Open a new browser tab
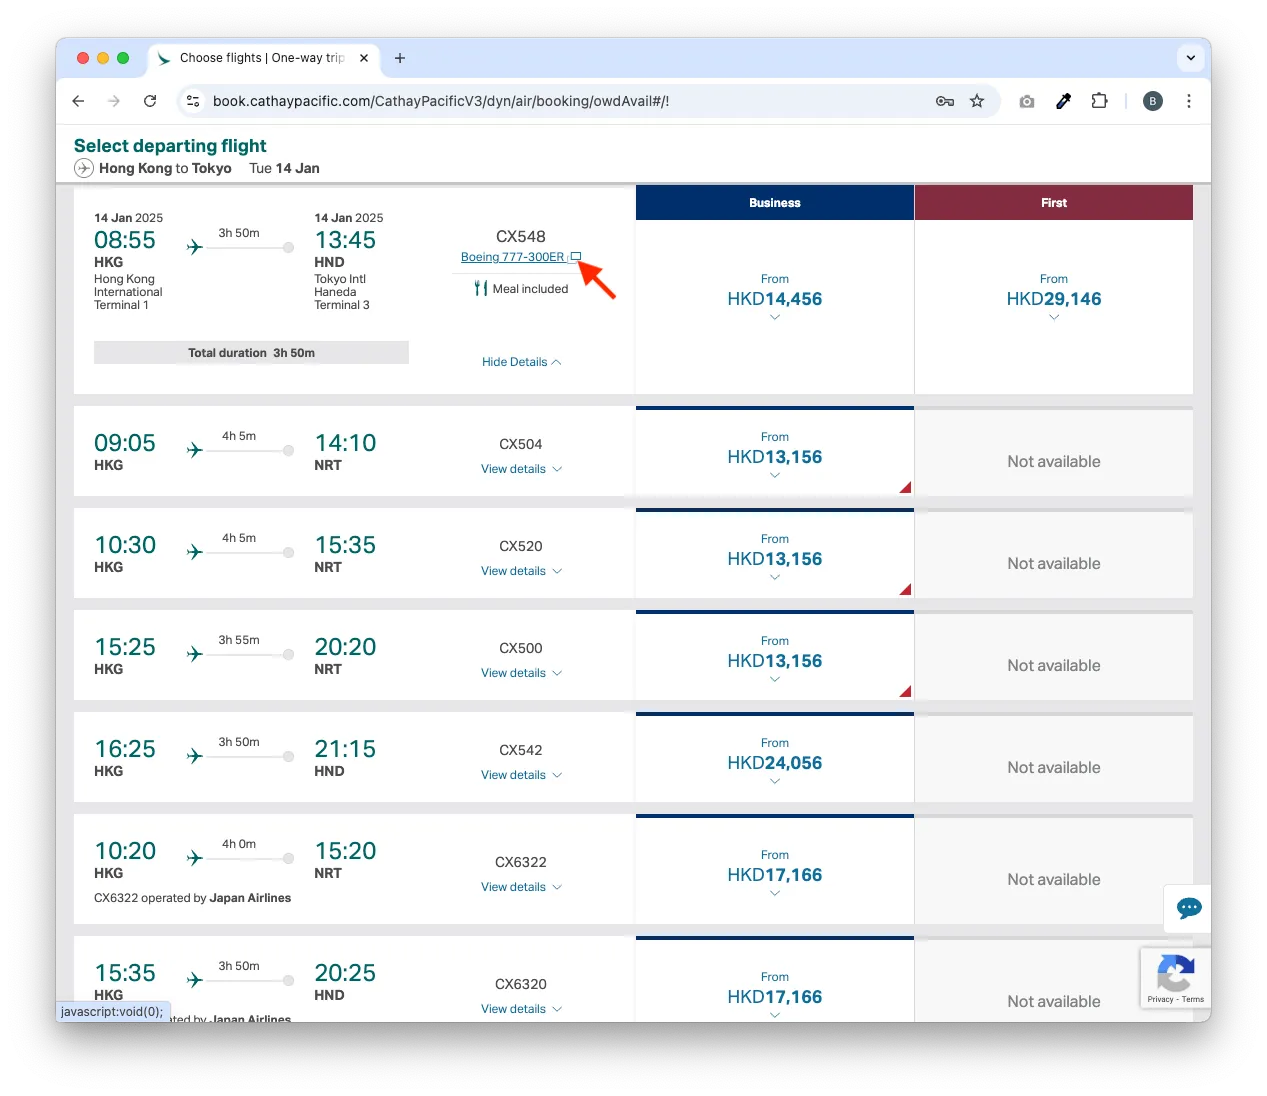This screenshot has width=1267, height=1096. coord(400,58)
